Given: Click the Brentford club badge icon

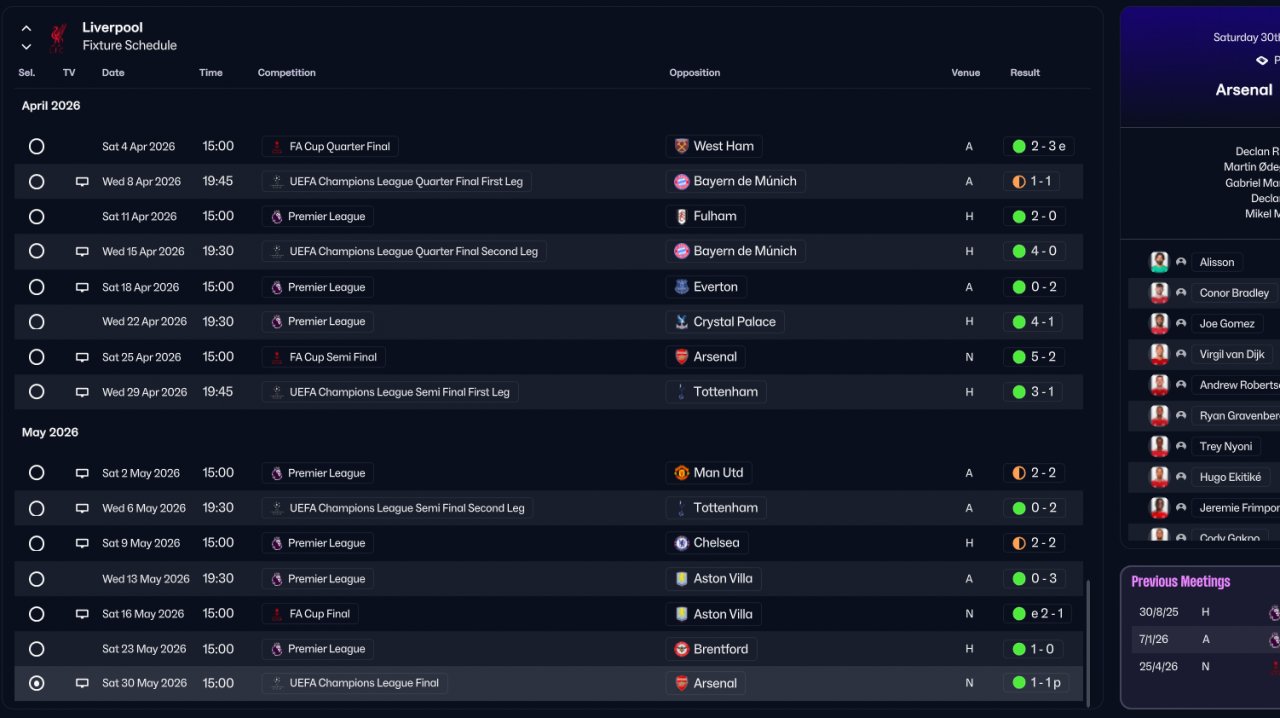Looking at the screenshot, I should [682, 649].
